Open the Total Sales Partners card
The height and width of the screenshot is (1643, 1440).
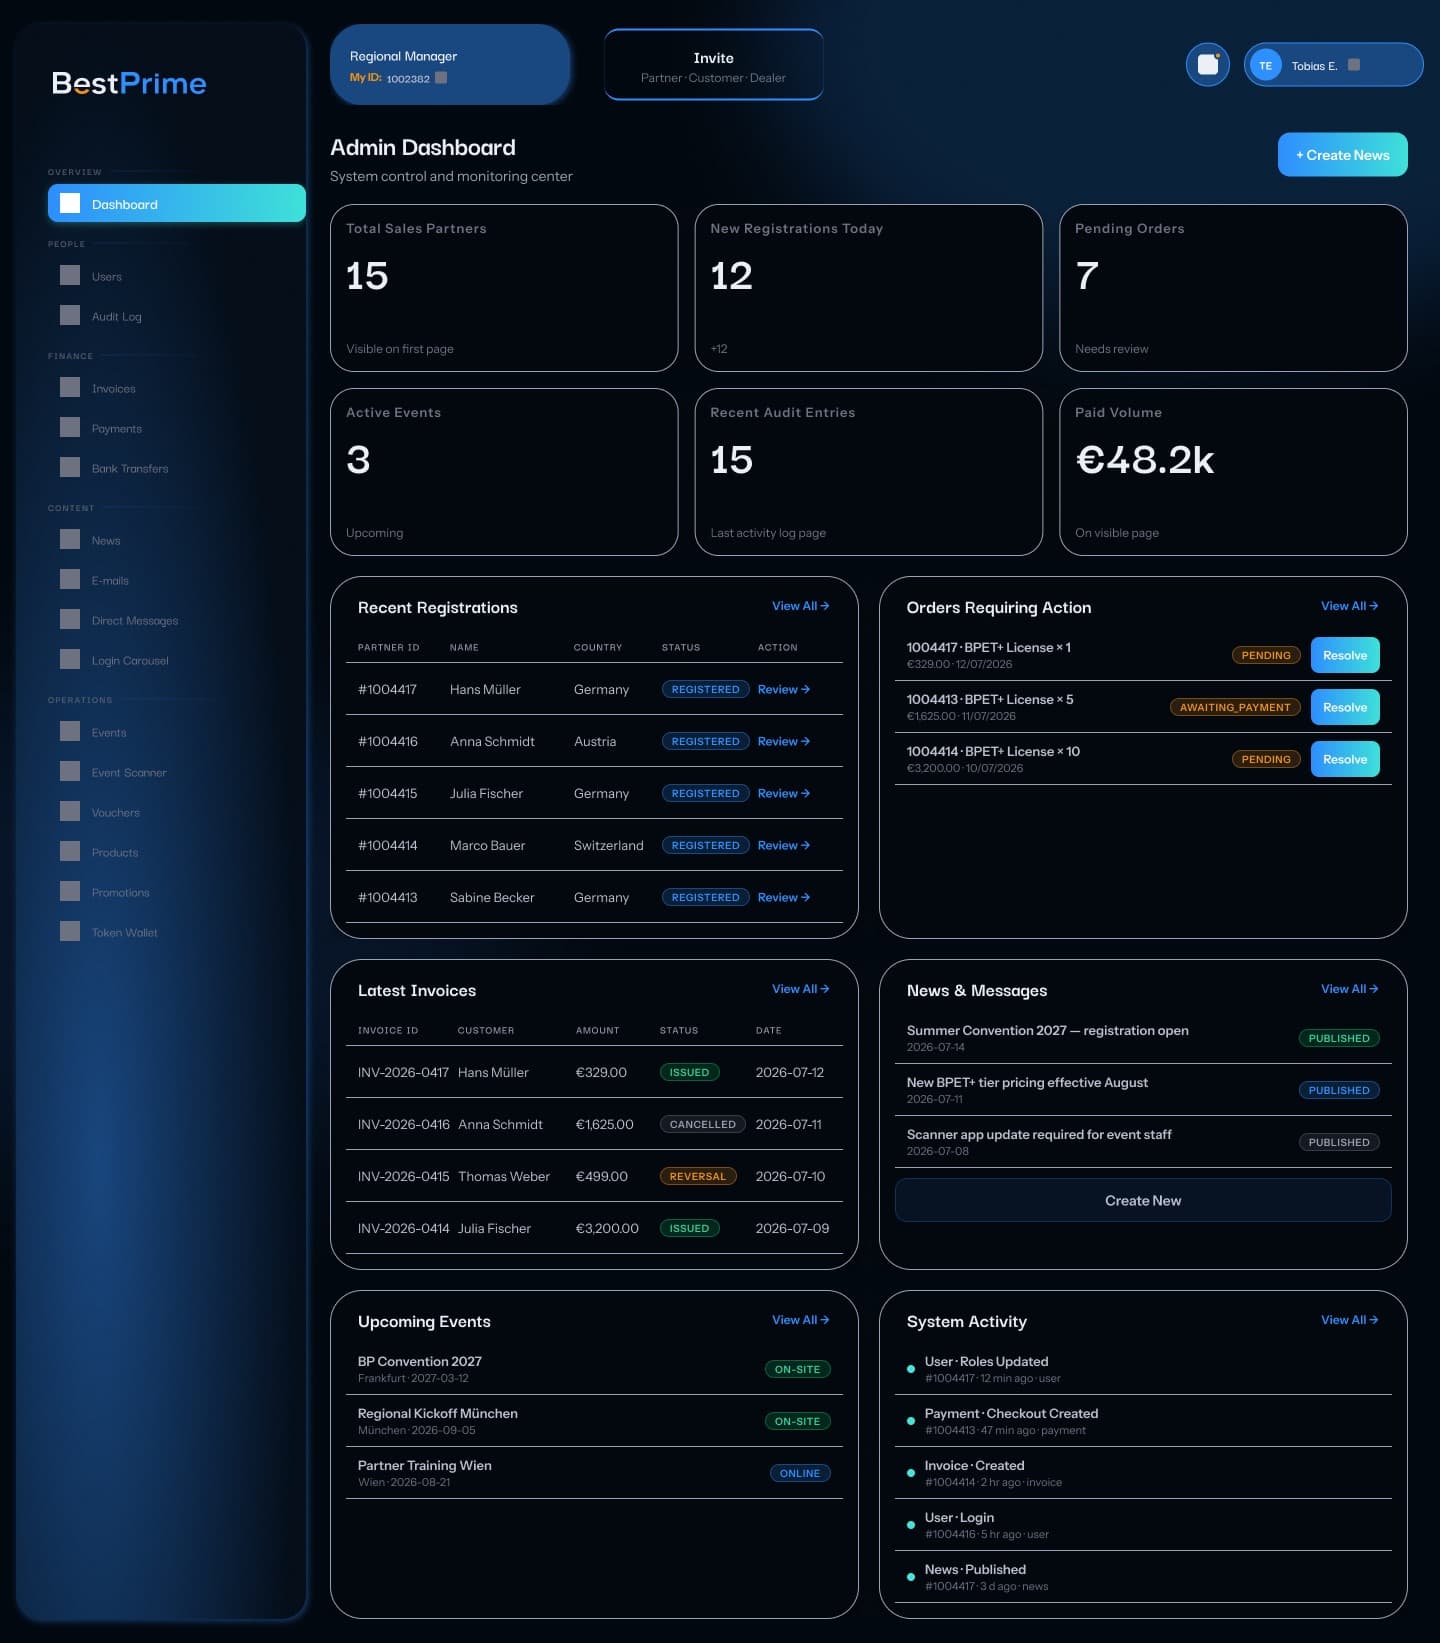504,288
